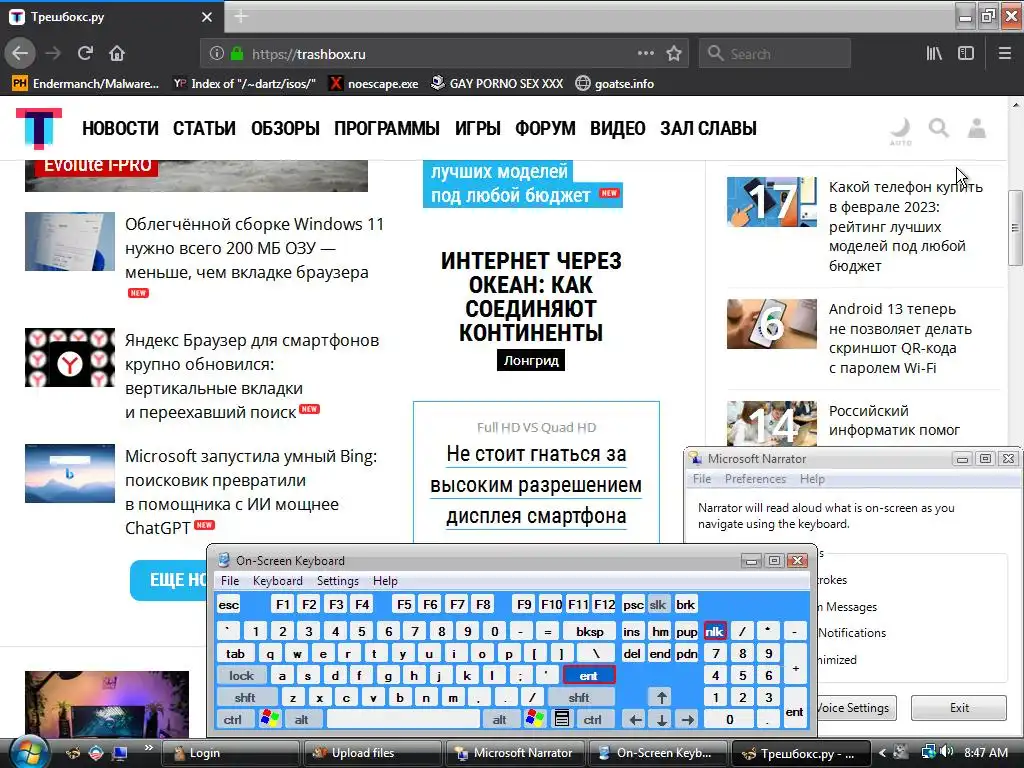
Task: Open the Endermanch/Malware bookmark
Action: [x=86, y=84]
